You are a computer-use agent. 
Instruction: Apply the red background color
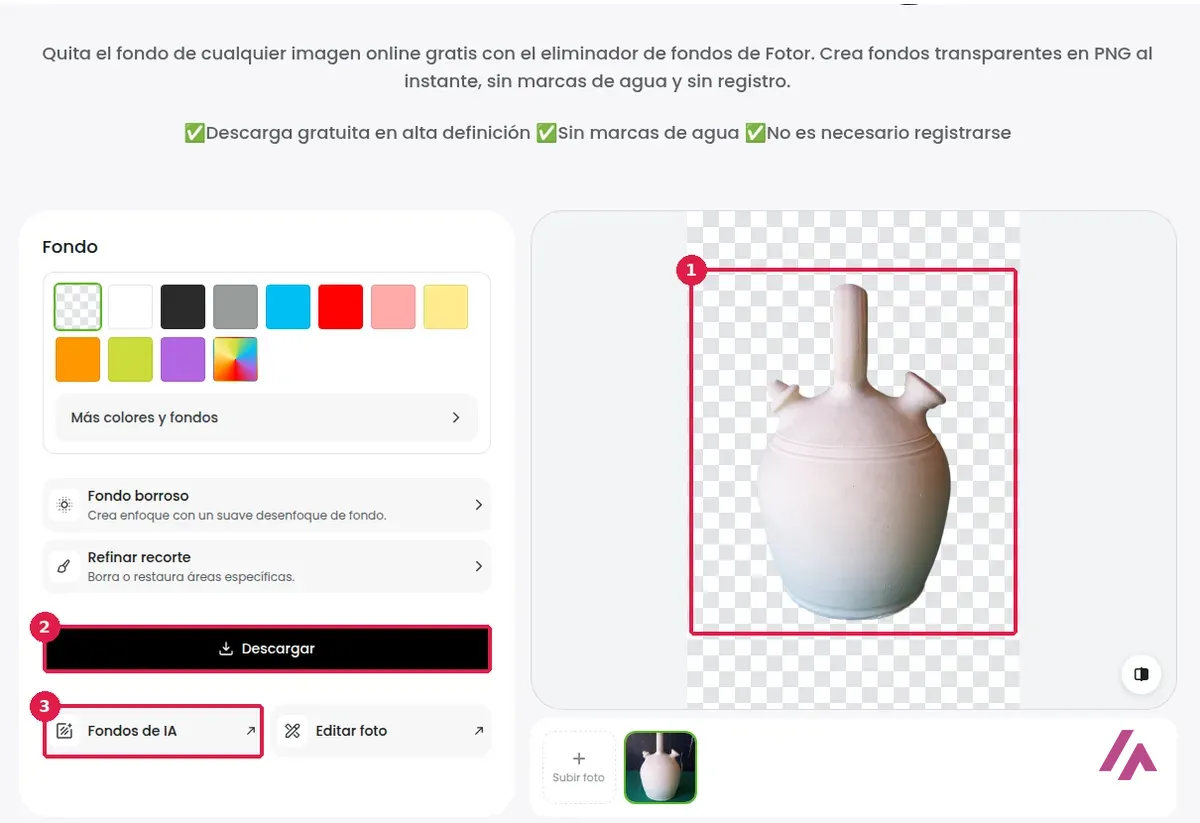click(341, 307)
